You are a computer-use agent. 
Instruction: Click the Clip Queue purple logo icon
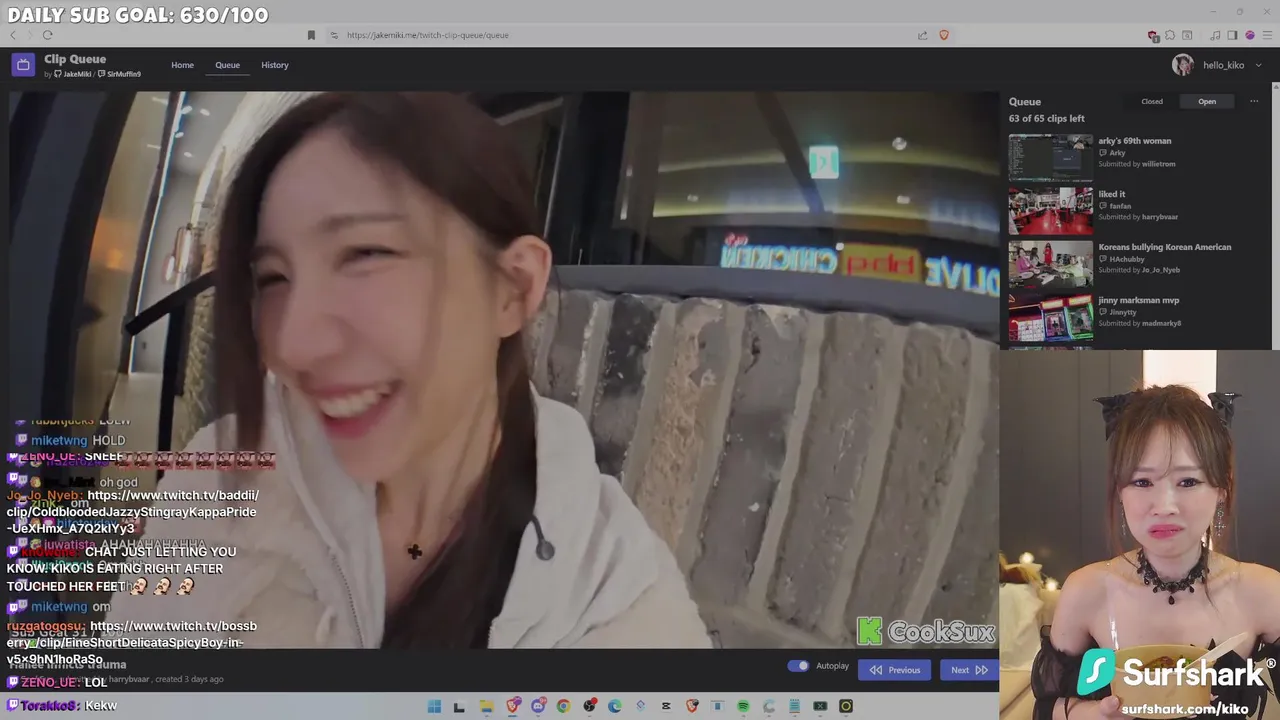(22, 65)
